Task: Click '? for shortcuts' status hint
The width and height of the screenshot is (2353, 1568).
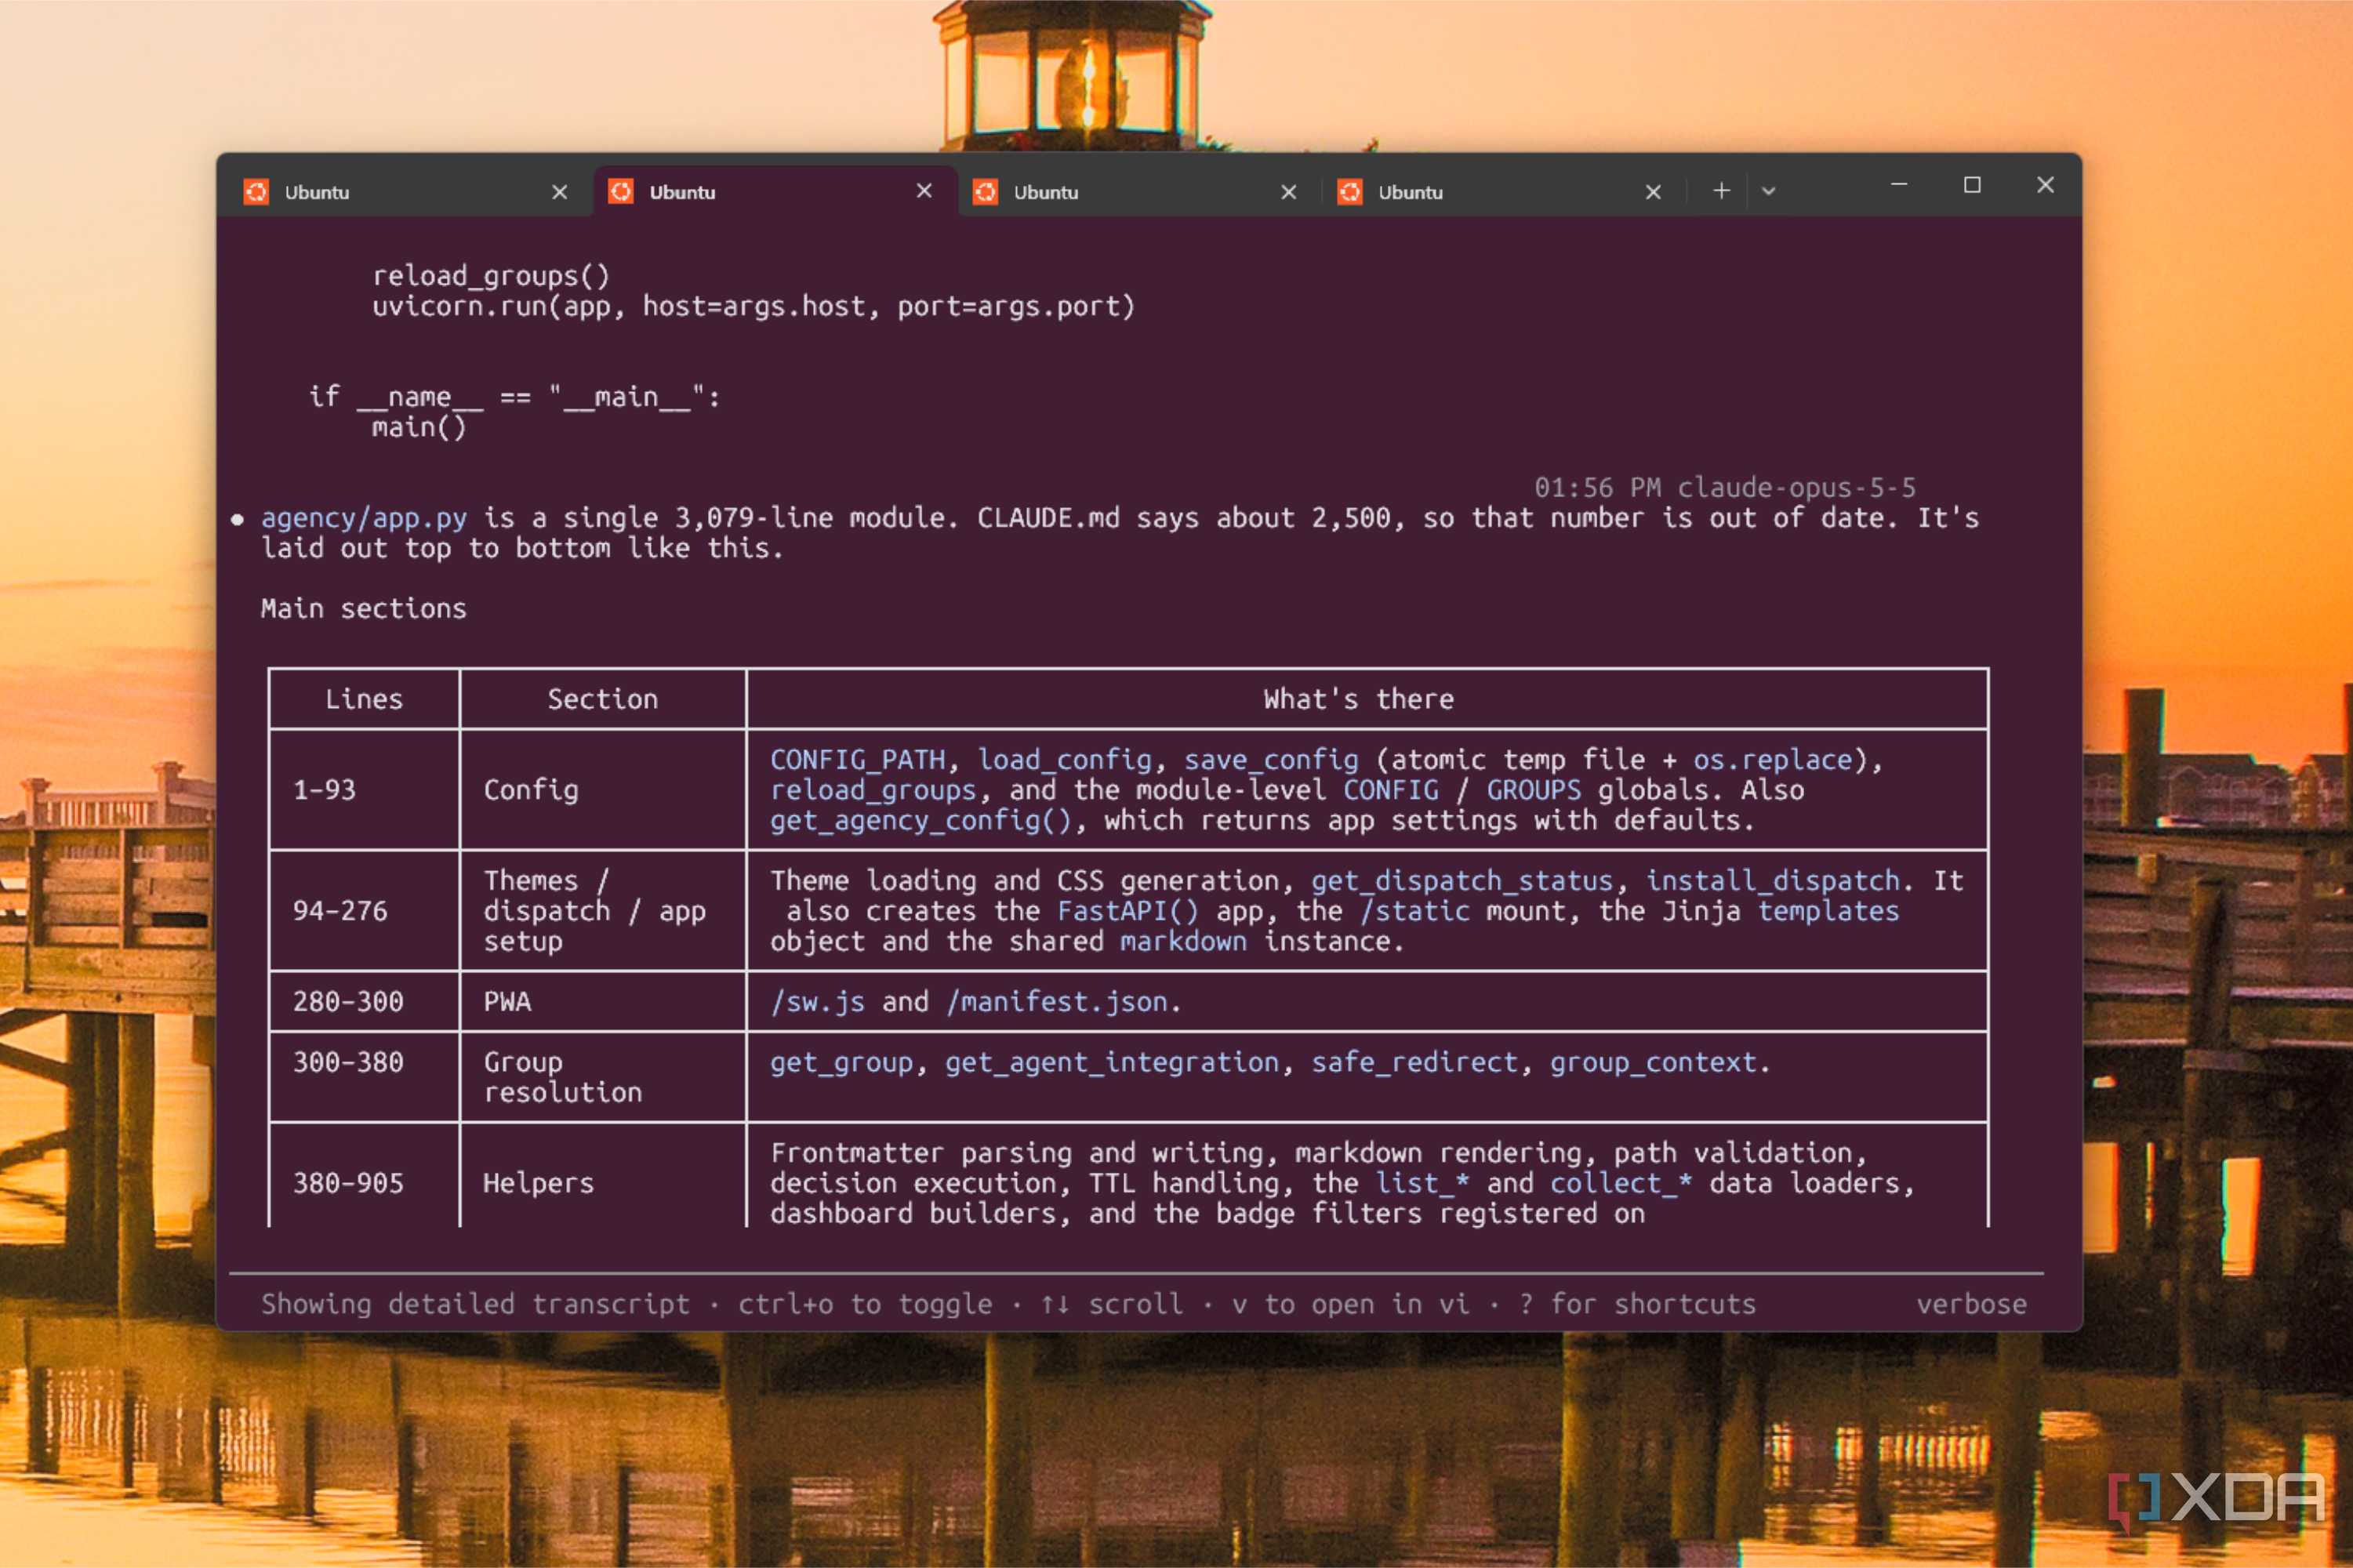Action: point(1637,1304)
